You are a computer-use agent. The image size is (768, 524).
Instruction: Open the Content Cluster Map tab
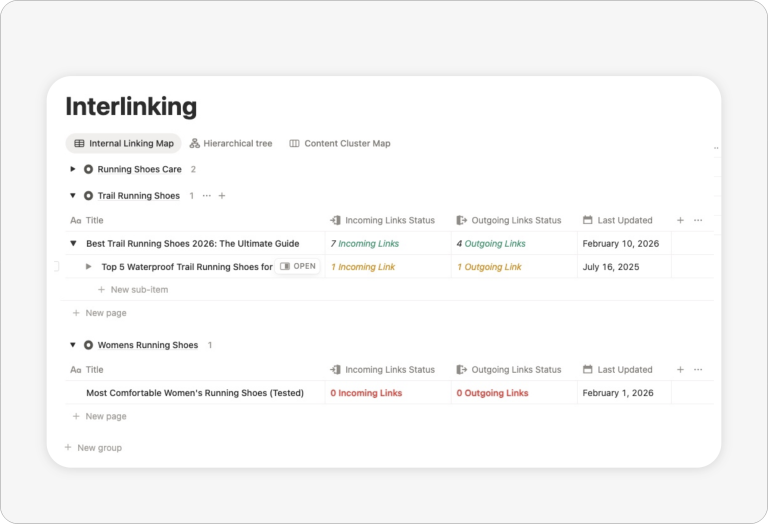coord(339,143)
